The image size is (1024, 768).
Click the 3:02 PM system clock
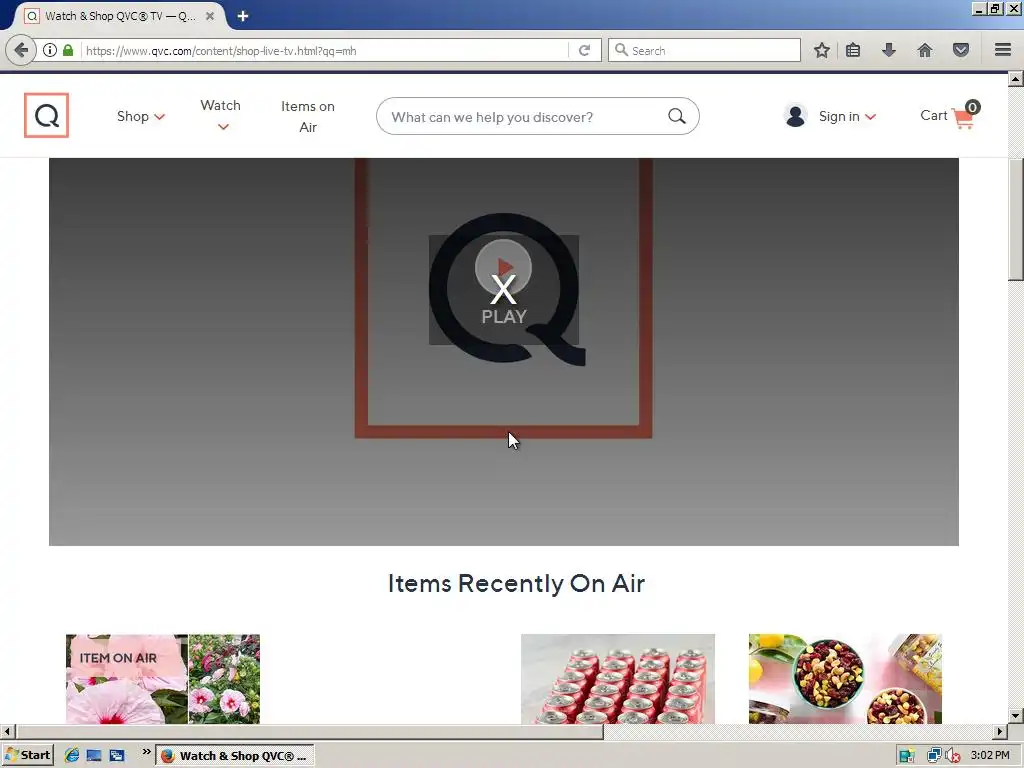click(x=990, y=756)
